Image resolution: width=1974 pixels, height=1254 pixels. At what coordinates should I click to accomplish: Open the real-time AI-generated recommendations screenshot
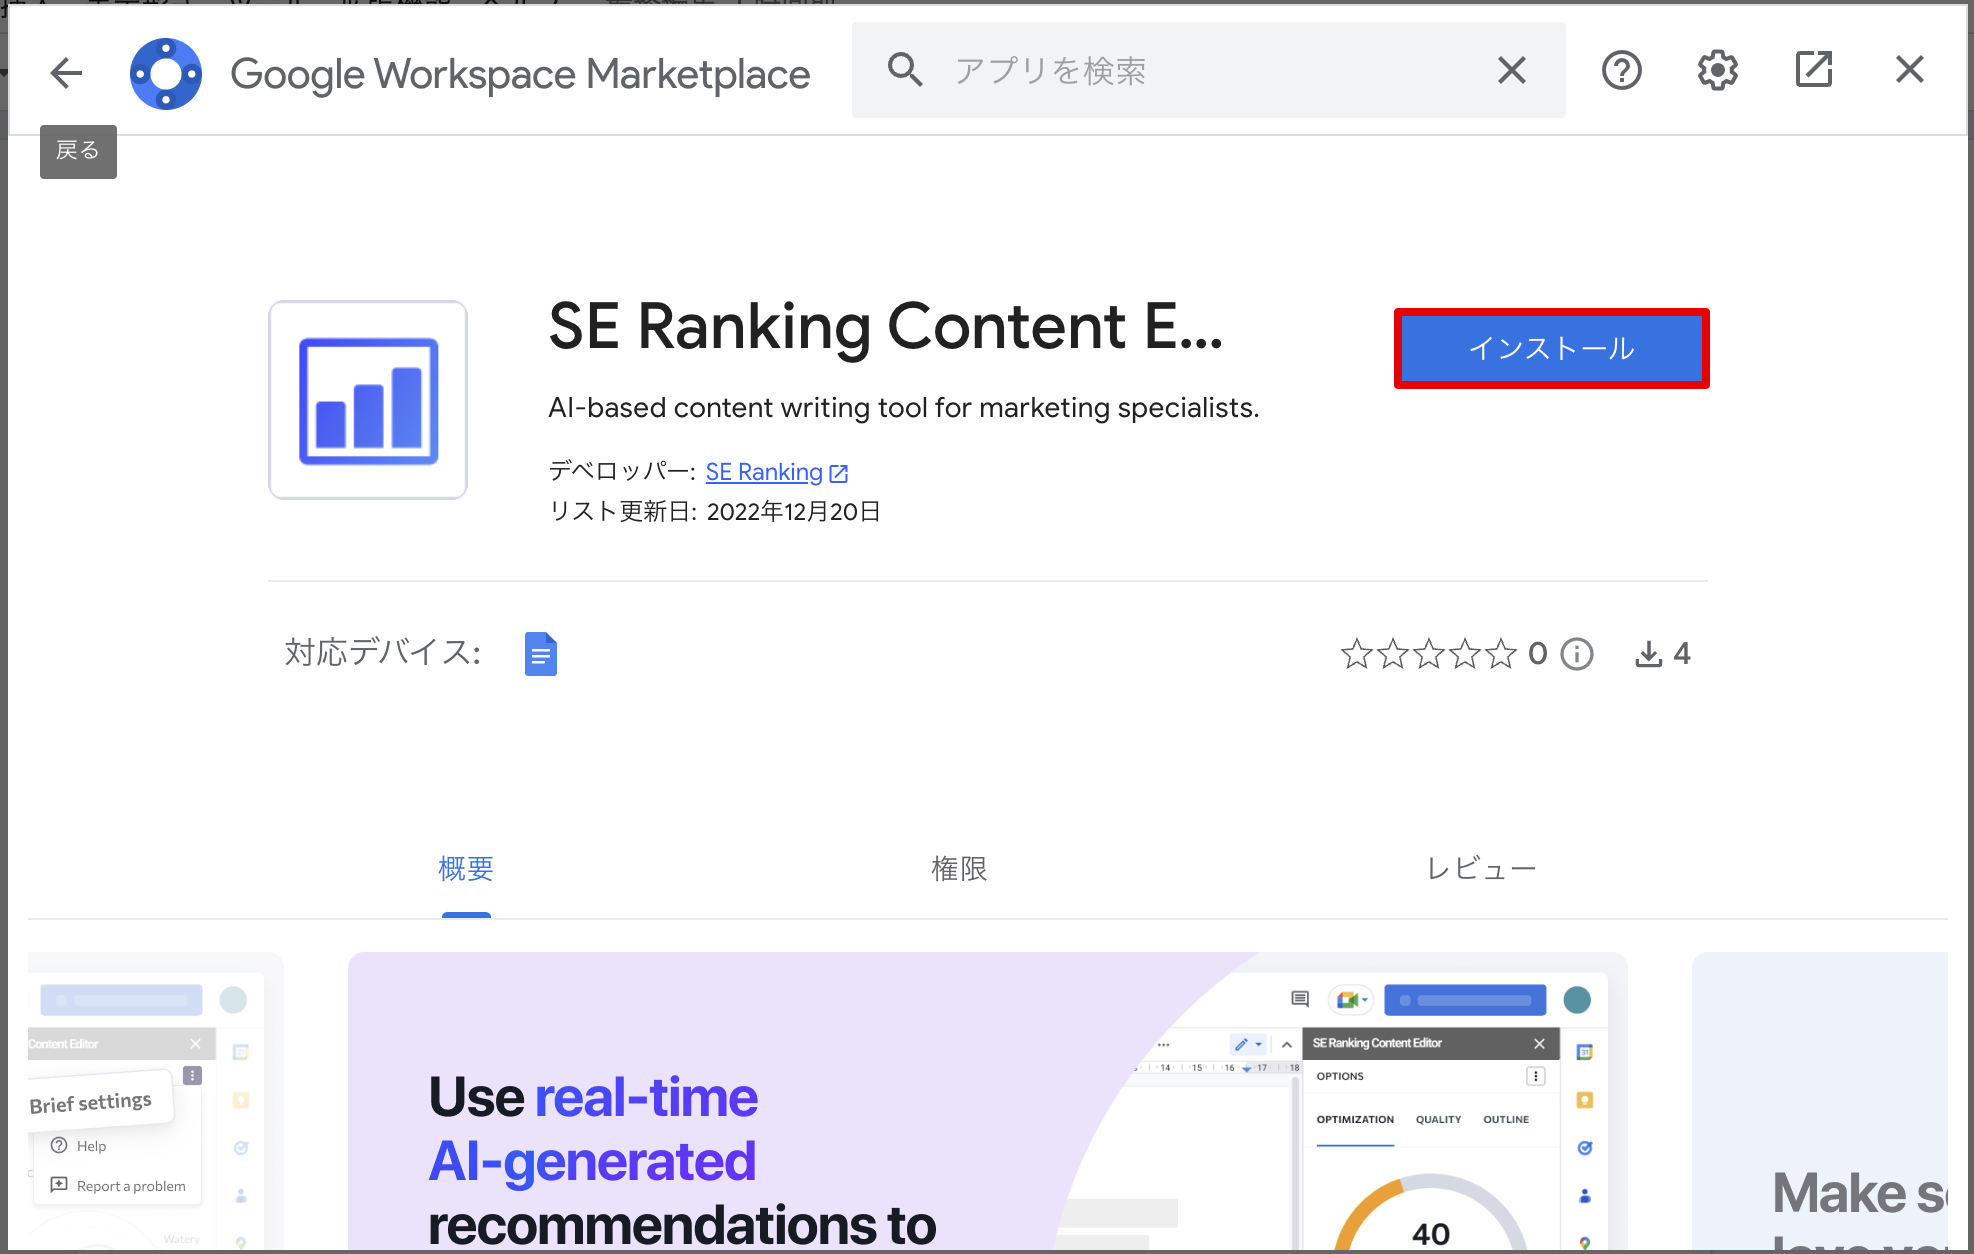987,1101
